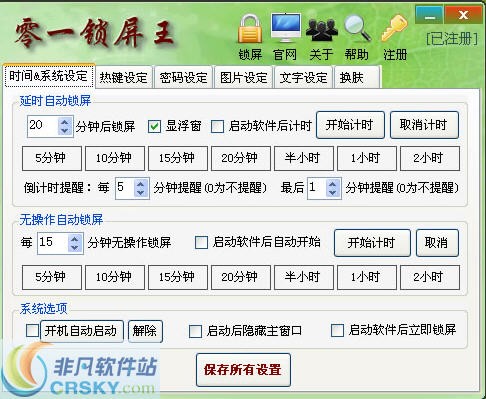This screenshot has height=399, width=486.
Task: Decrease 每 分钟提醒 interval spinner
Action: point(141,193)
